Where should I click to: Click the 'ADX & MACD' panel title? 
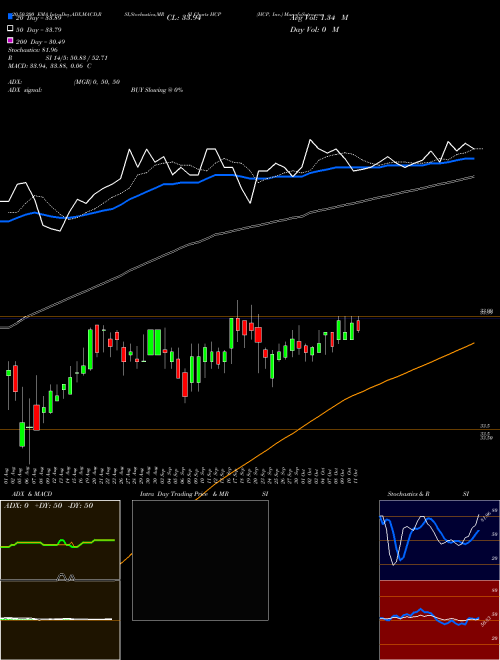click(32, 493)
